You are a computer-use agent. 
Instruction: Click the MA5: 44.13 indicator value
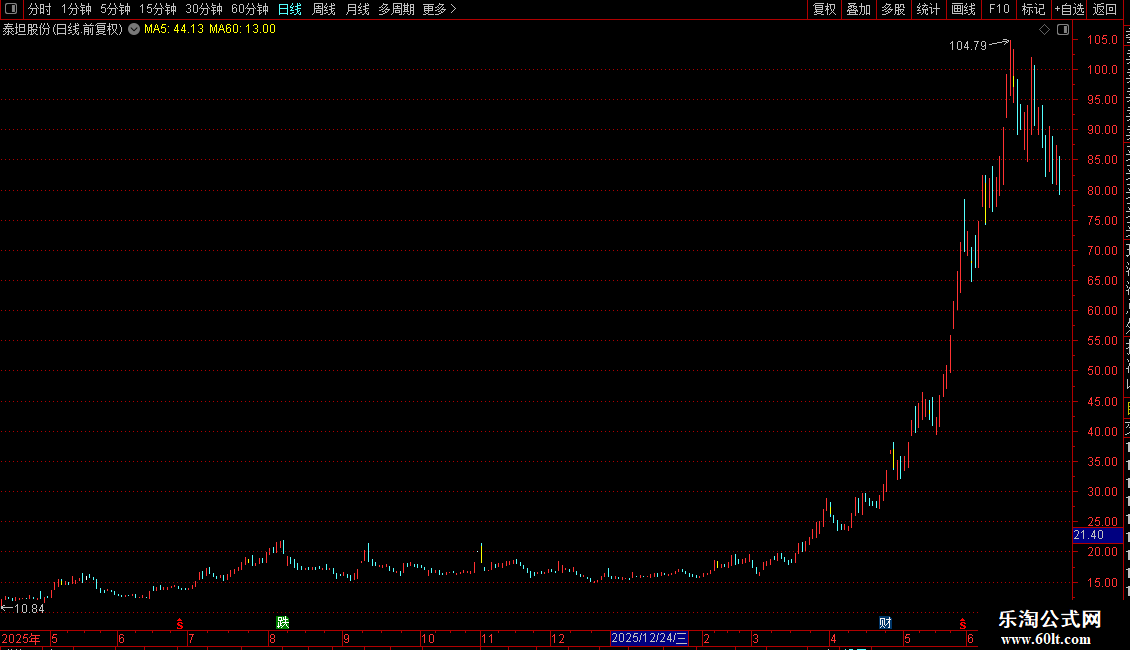coord(174,29)
